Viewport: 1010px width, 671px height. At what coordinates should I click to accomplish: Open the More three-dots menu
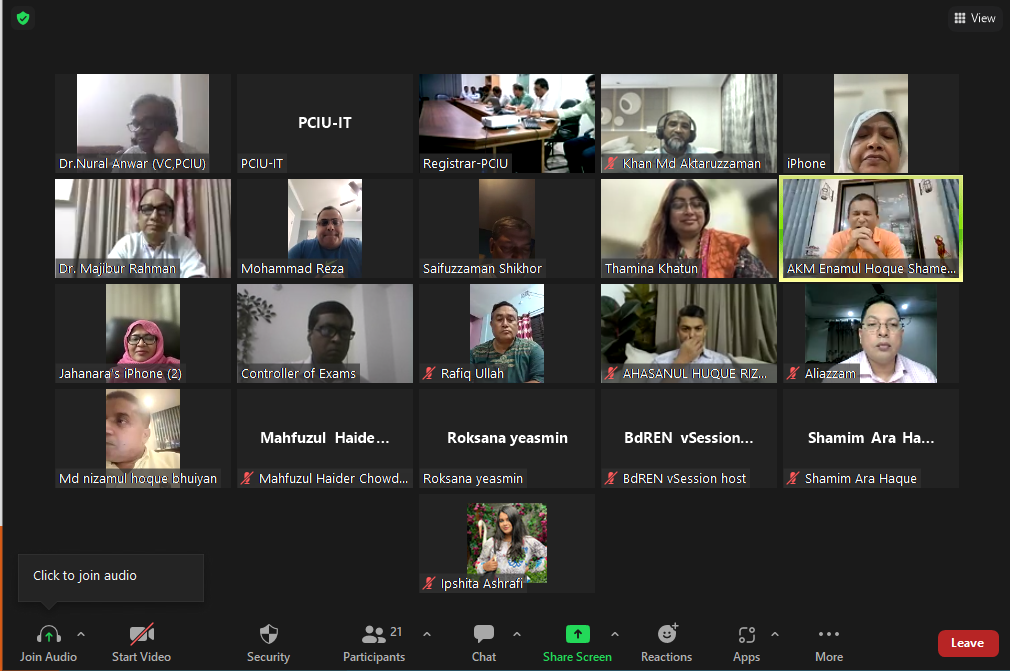pos(829,634)
